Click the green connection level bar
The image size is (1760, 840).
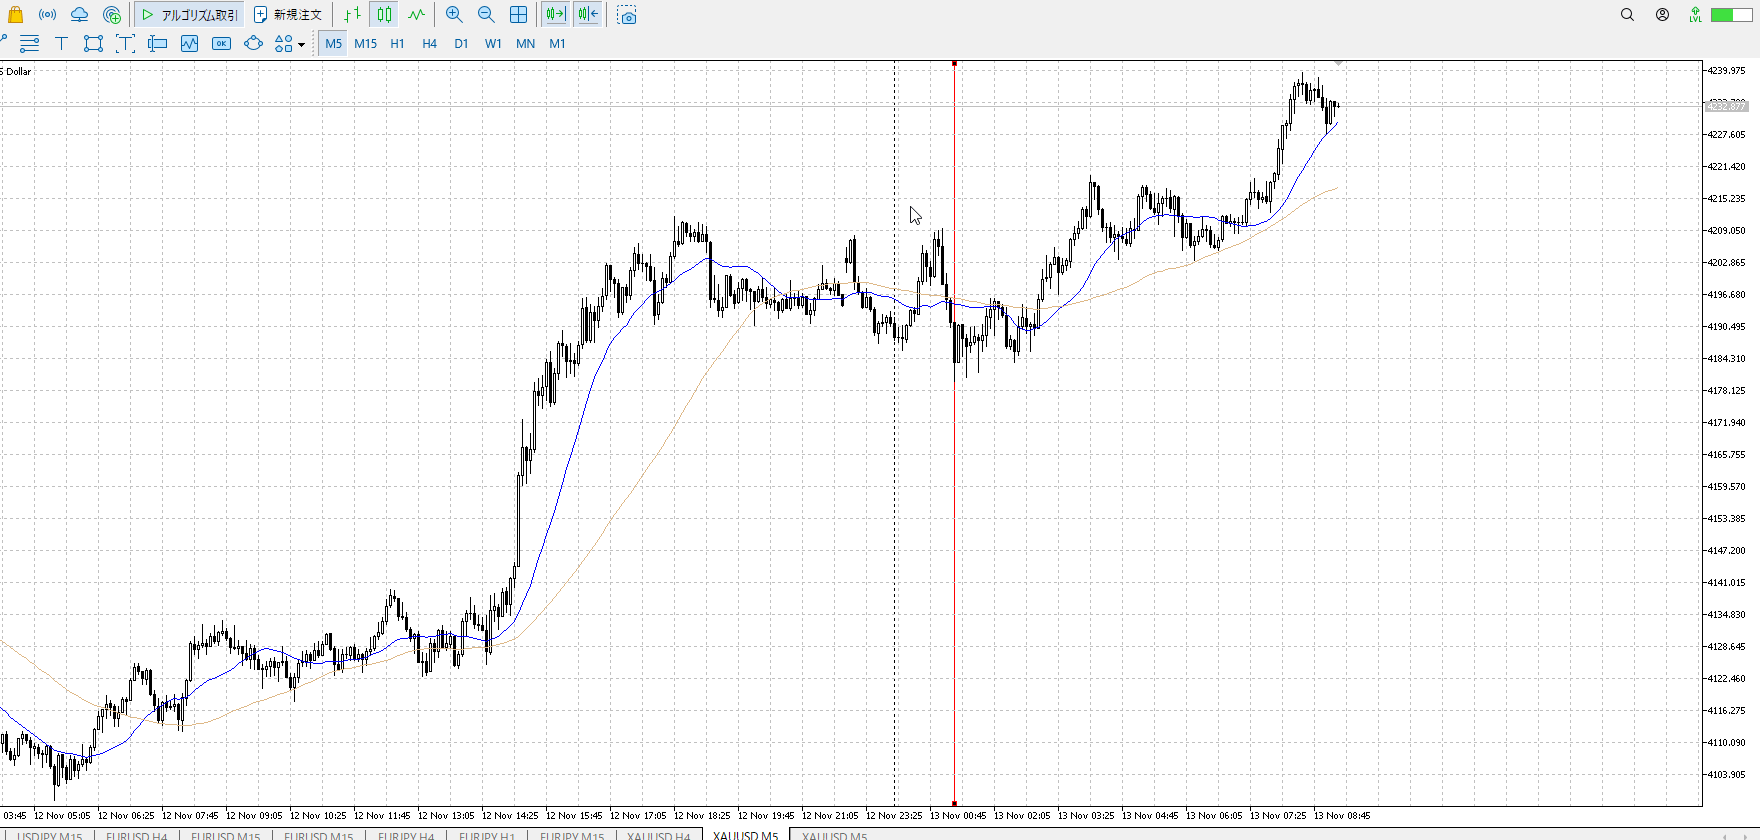(x=1729, y=15)
